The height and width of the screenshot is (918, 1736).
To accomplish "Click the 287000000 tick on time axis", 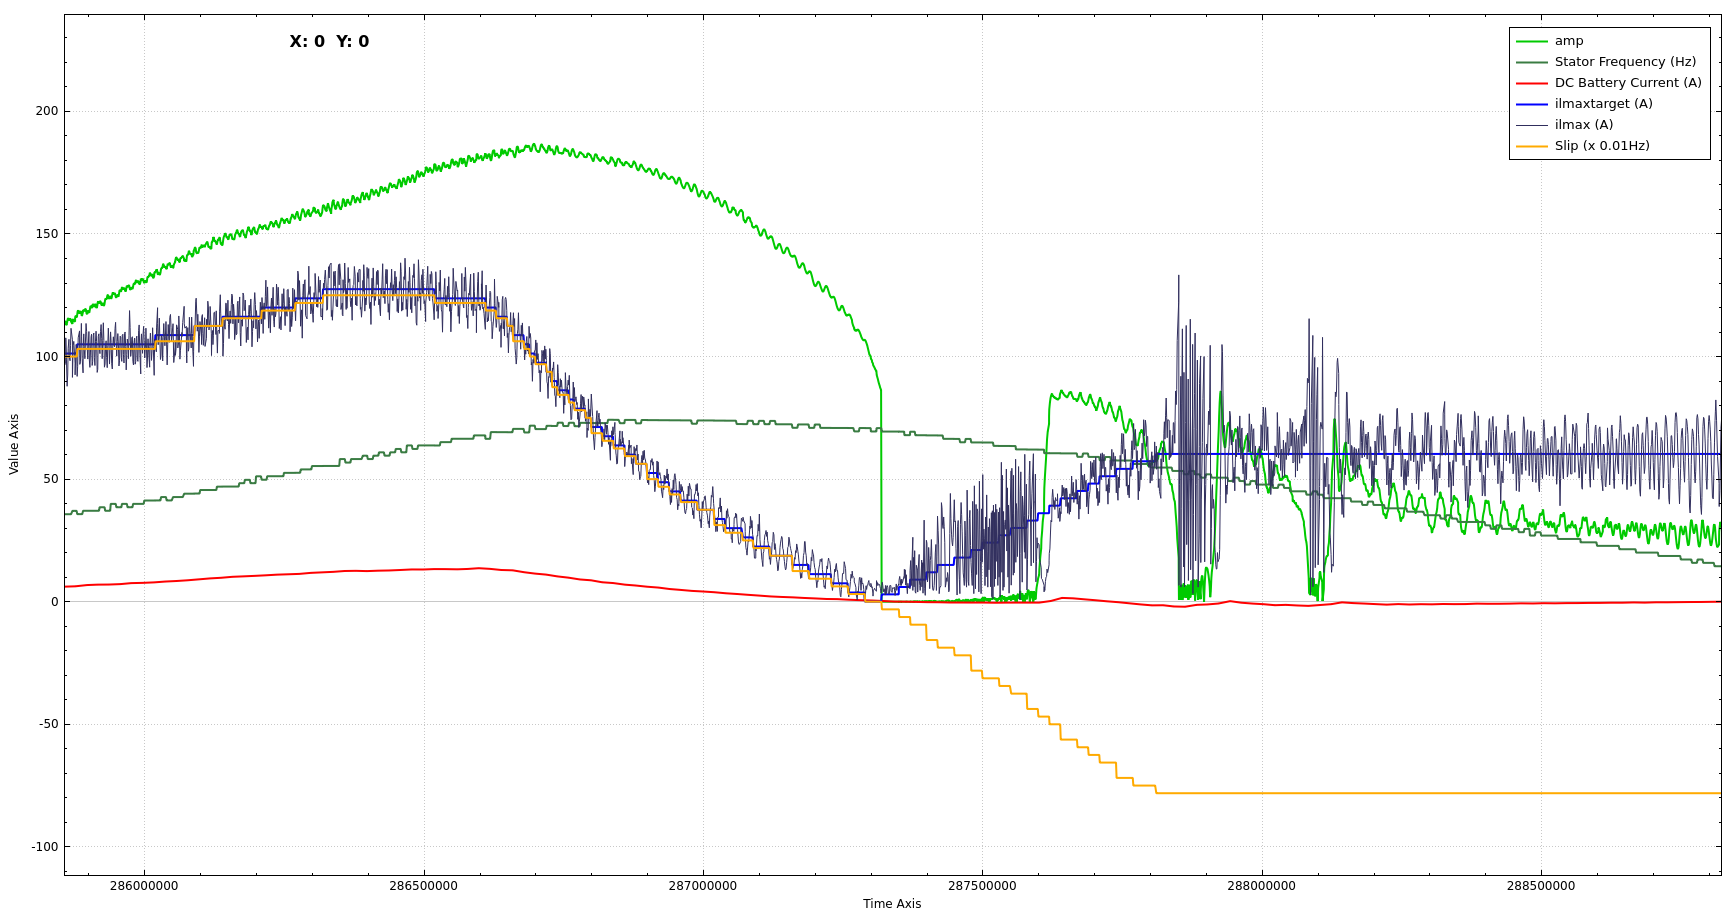I will 702,886.
